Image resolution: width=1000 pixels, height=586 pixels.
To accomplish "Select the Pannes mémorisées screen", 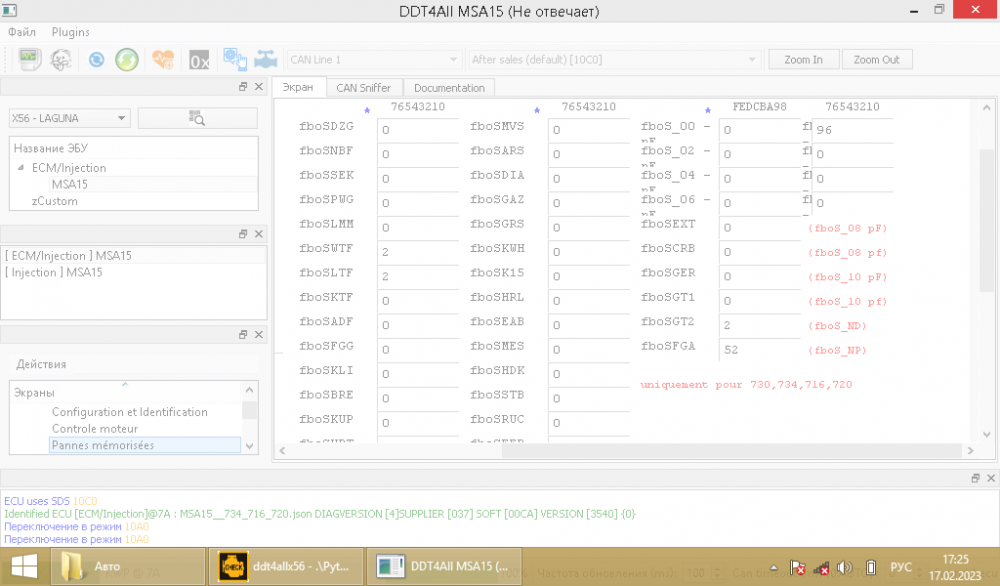I will click(145, 445).
